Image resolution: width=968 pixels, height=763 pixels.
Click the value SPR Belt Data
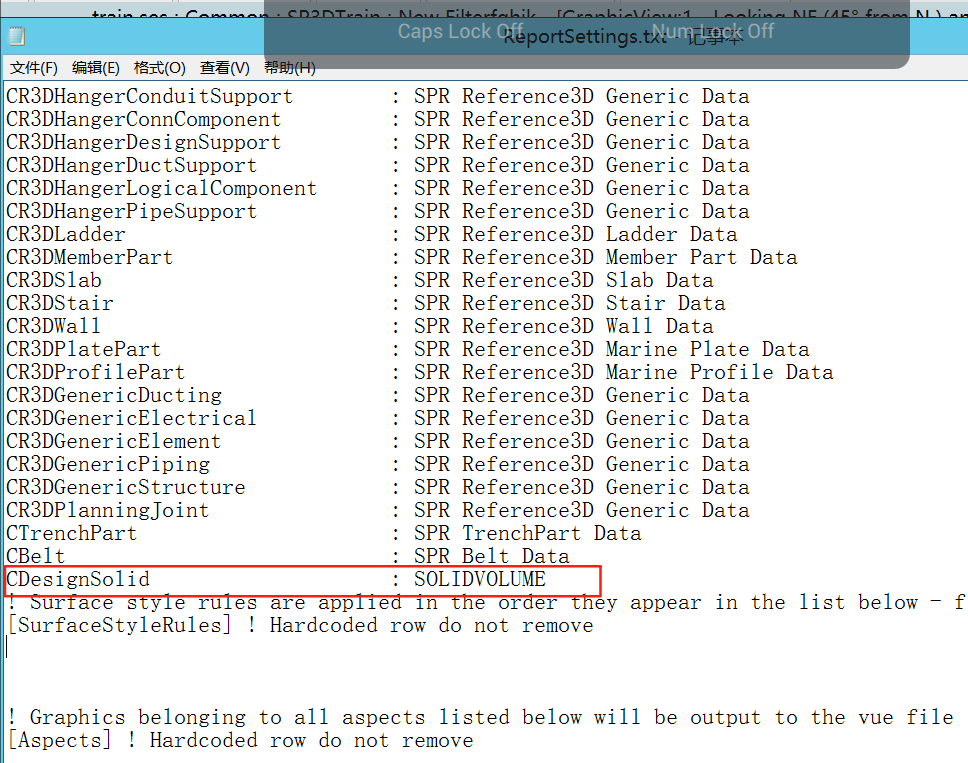491,556
